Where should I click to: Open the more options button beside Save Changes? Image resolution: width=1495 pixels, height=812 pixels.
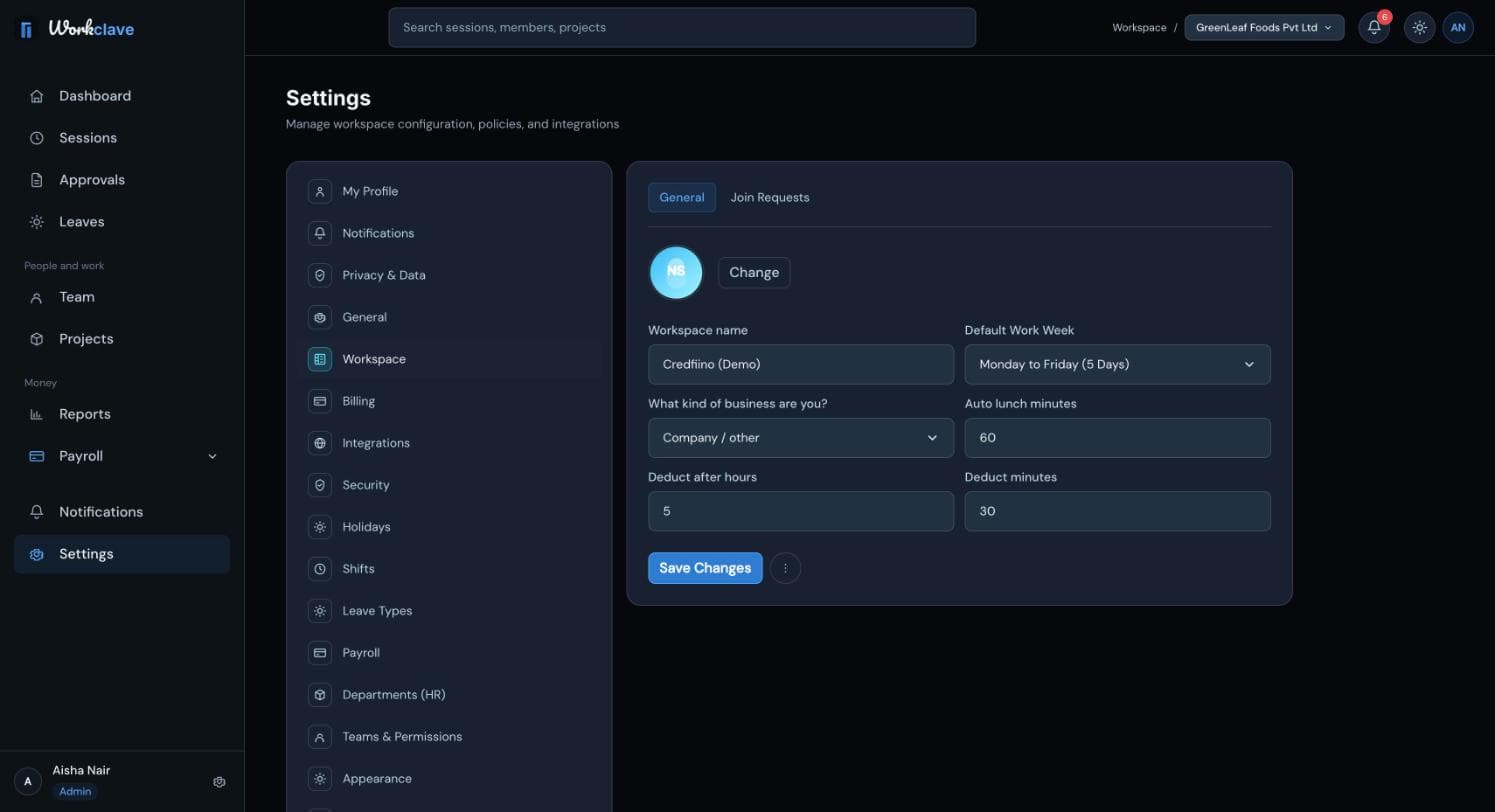[785, 568]
